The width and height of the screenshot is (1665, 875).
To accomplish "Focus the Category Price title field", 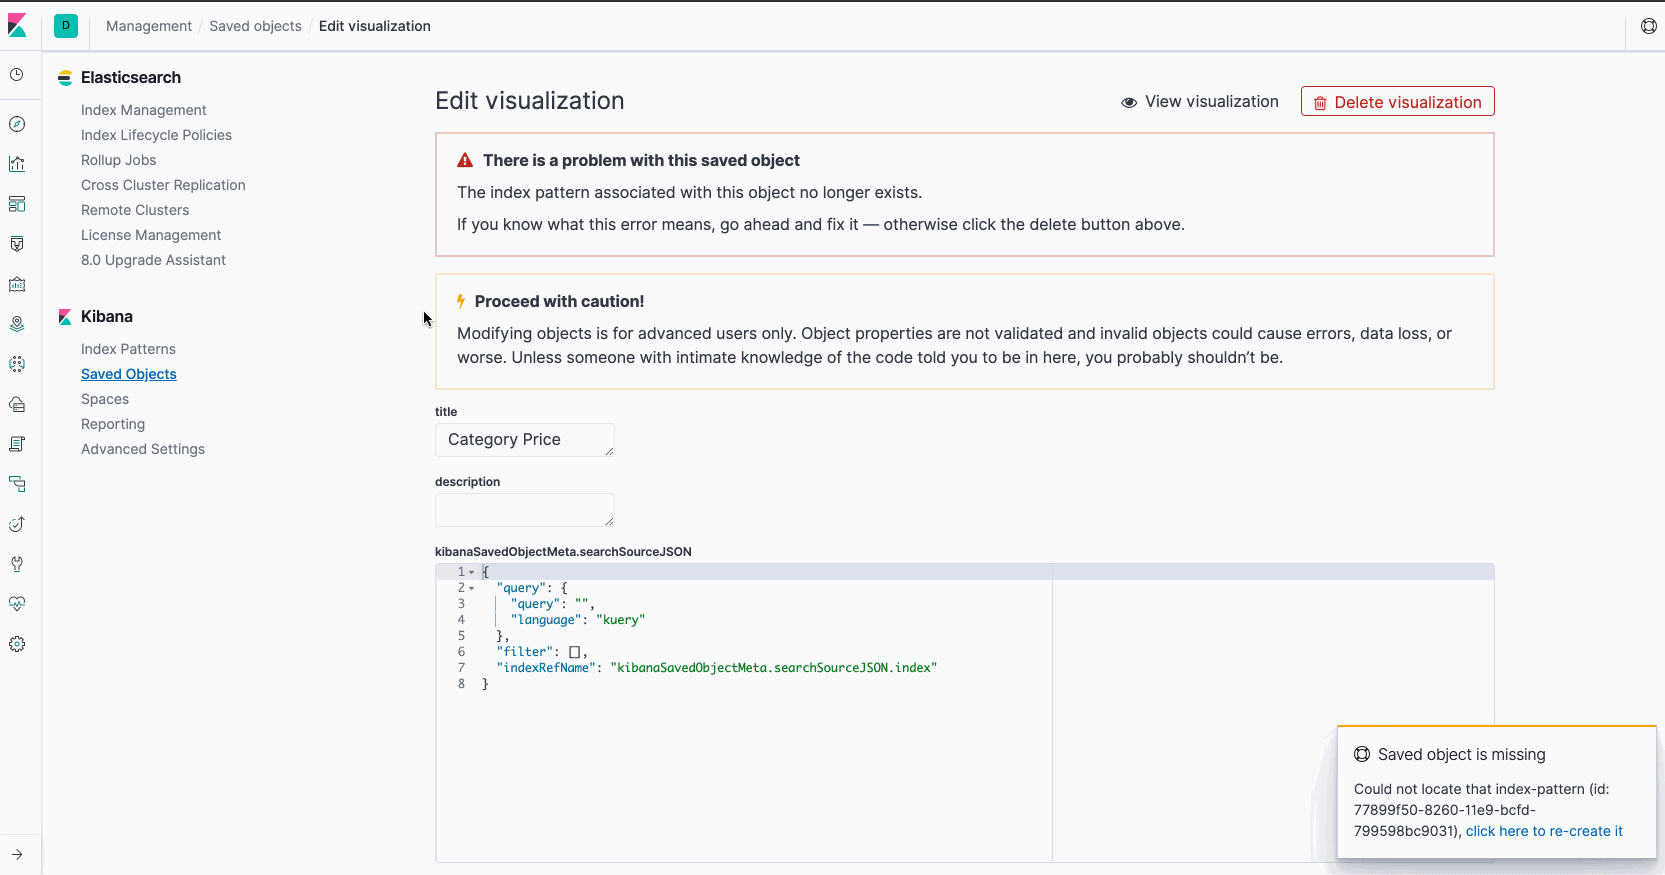I will (524, 440).
